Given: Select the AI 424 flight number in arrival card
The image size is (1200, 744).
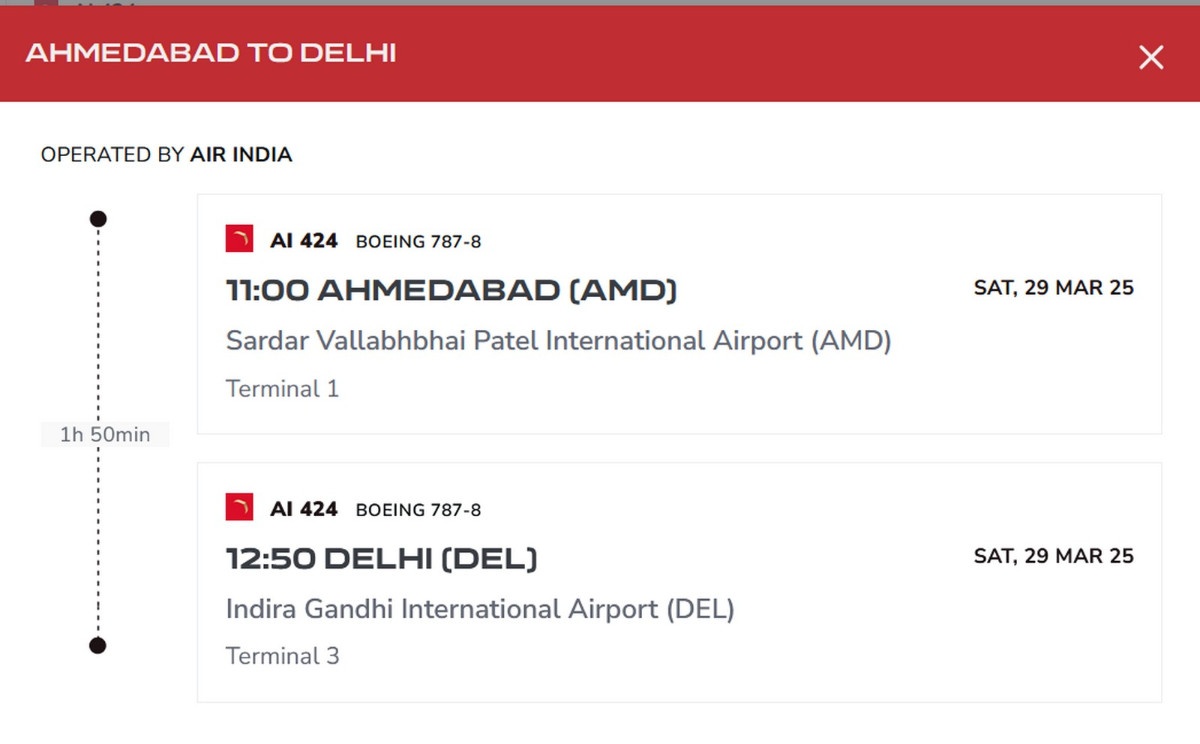Looking at the screenshot, I should coord(304,509).
